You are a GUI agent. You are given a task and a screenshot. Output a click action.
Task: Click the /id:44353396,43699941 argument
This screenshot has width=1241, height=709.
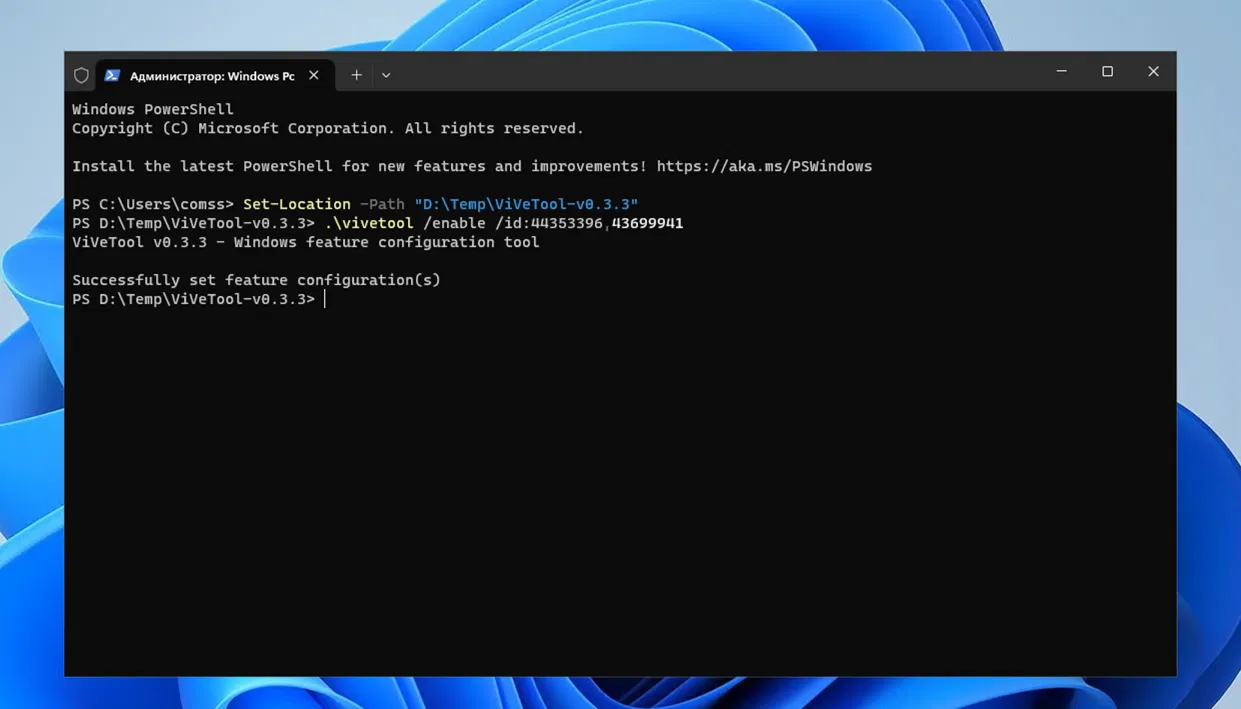589,223
